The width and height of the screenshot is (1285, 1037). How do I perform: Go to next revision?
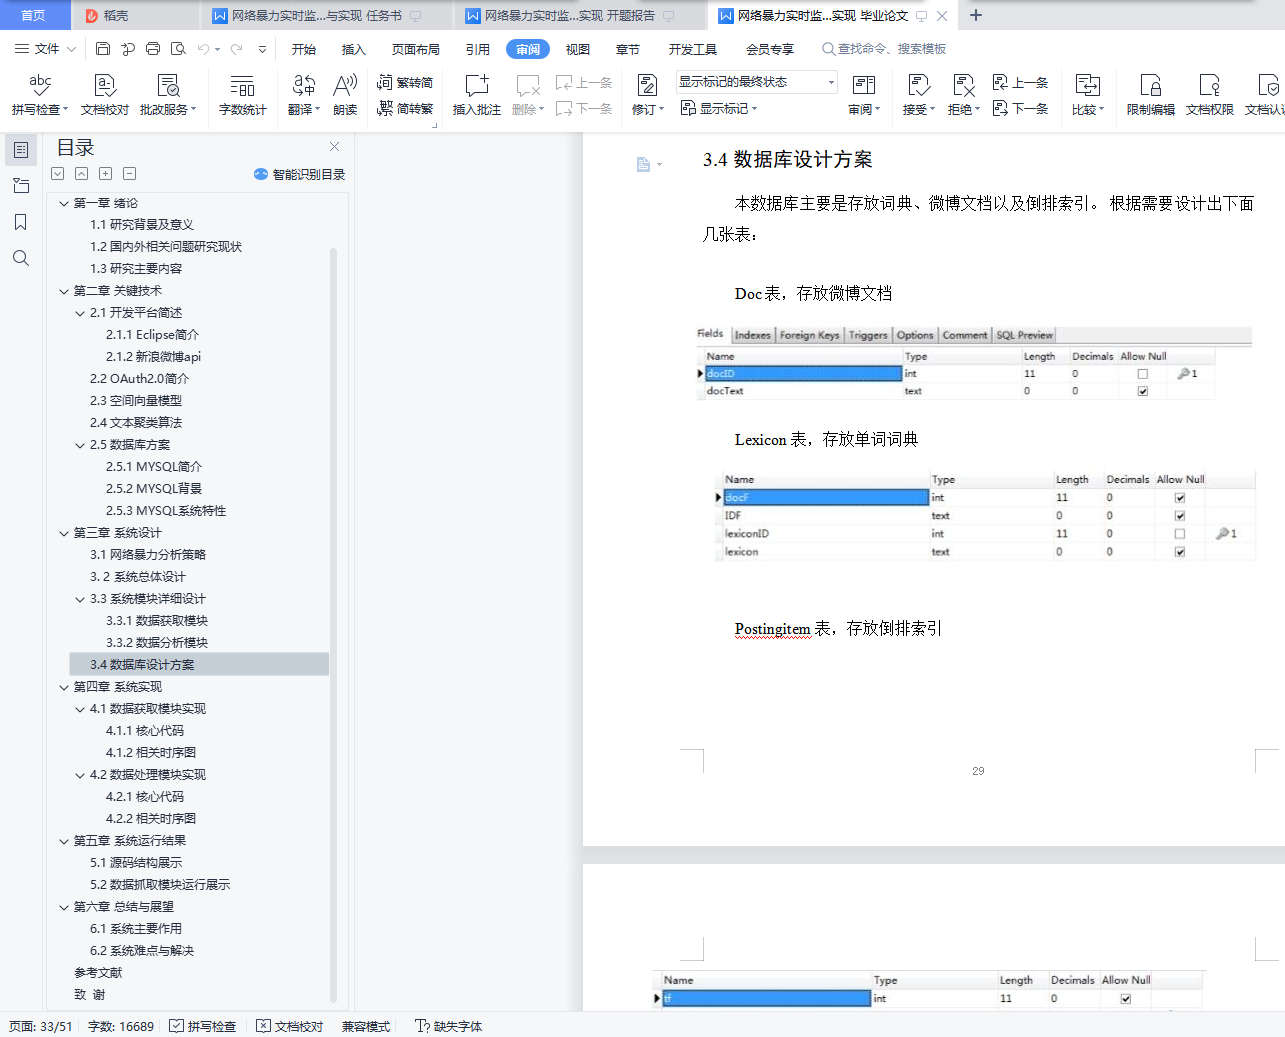click(x=1020, y=108)
